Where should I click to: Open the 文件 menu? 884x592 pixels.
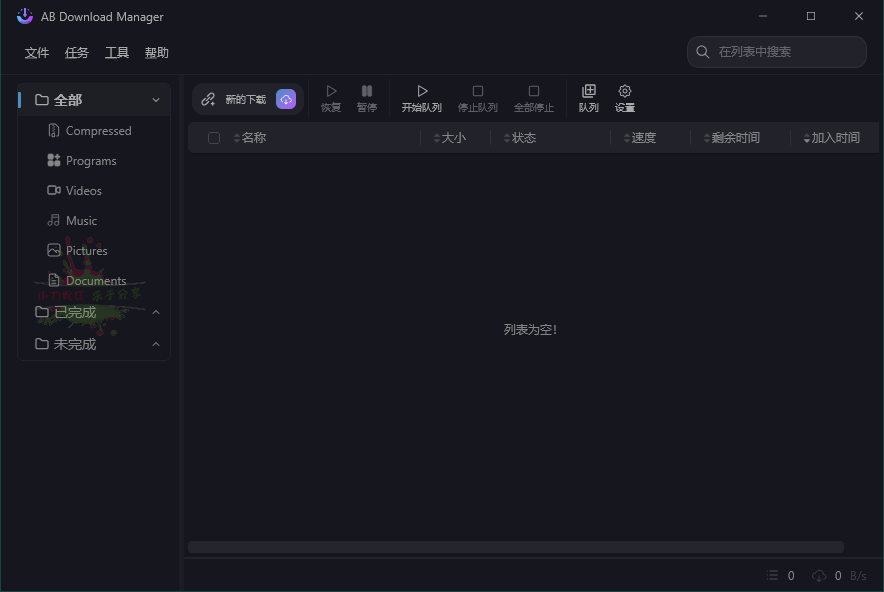[x=37, y=52]
